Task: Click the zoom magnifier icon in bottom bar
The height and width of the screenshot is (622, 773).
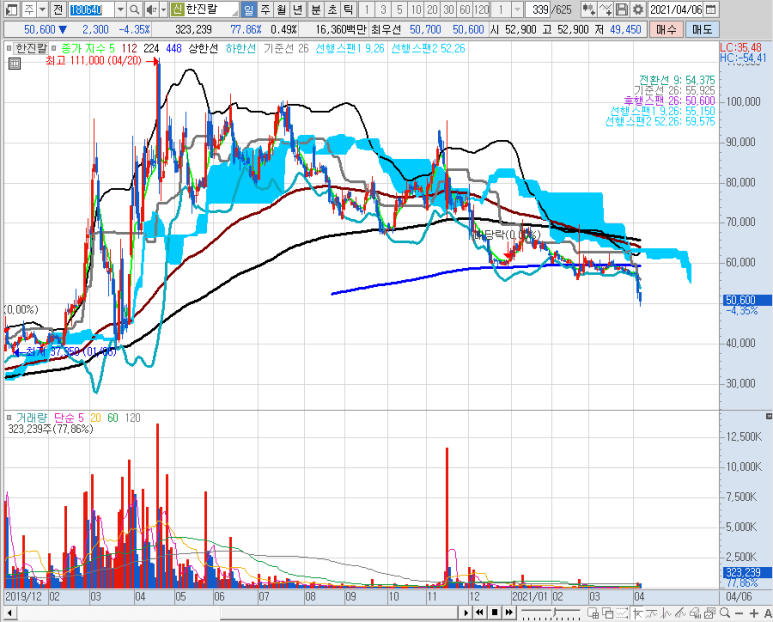Action: [725, 613]
